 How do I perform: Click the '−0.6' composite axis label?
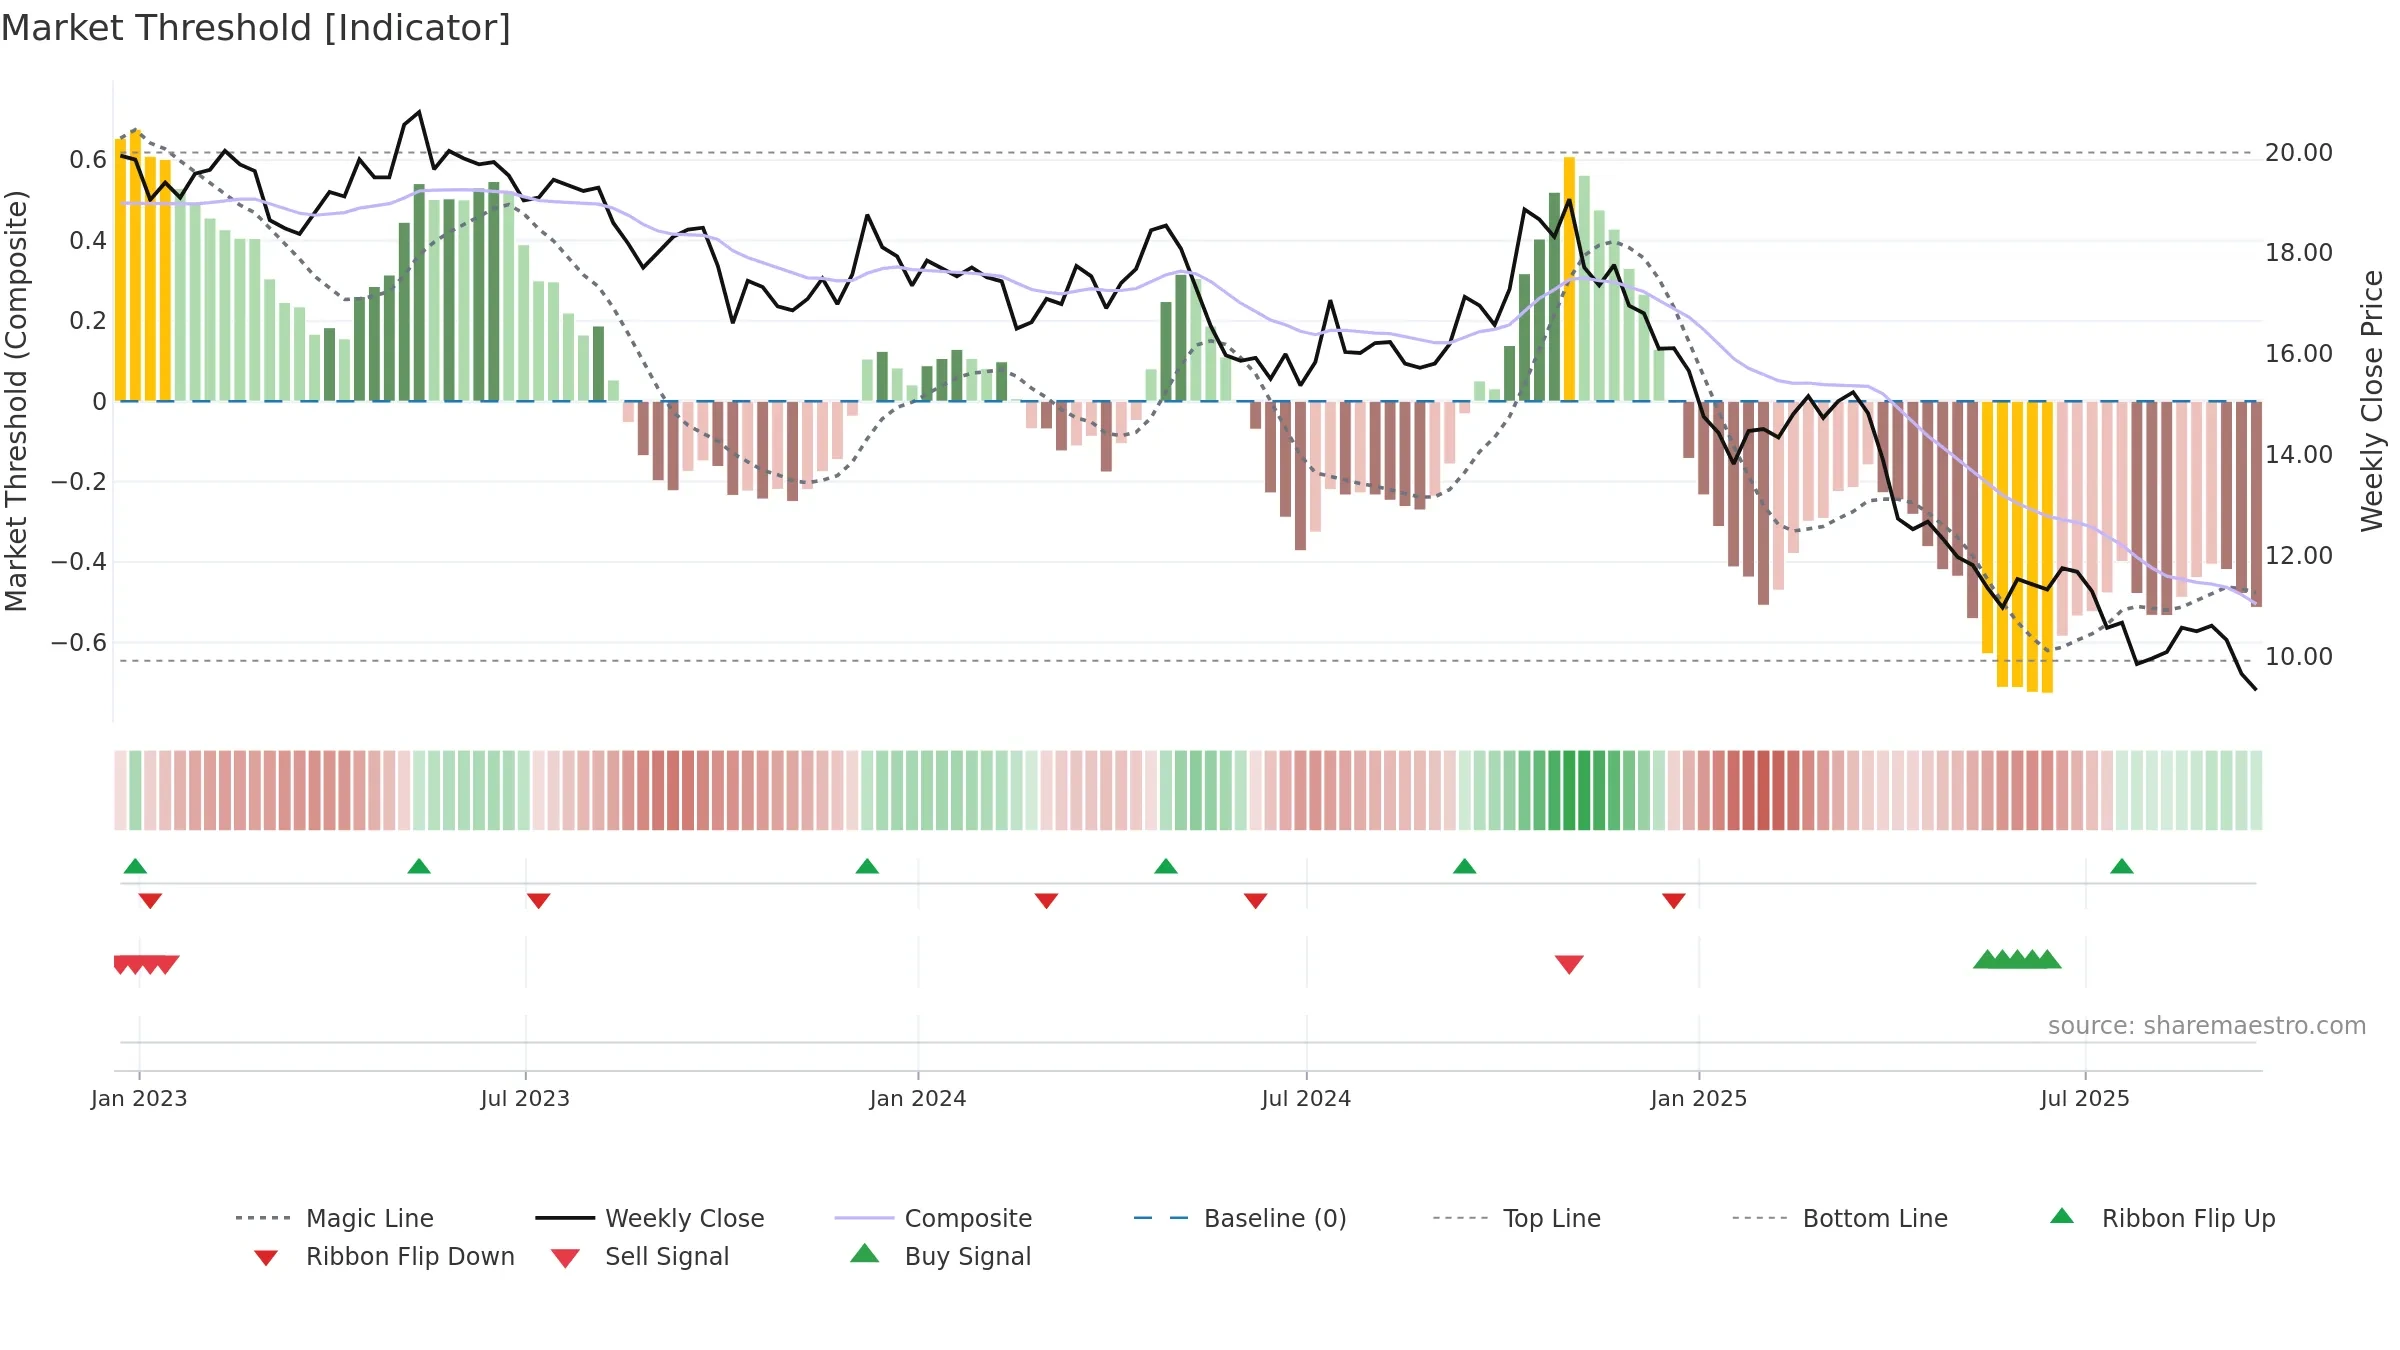coord(79,642)
